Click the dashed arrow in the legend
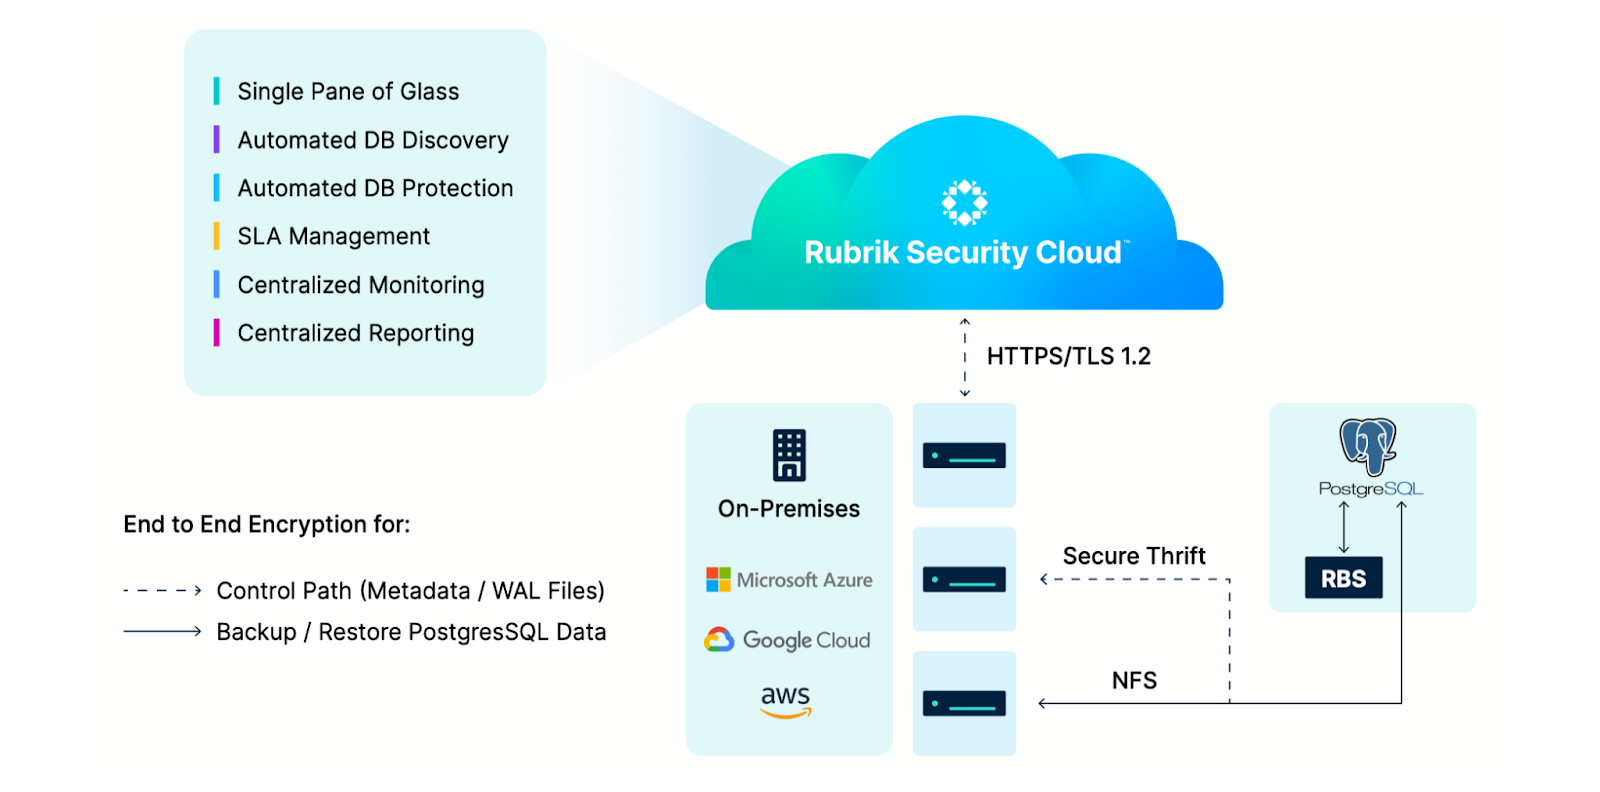 click(x=162, y=591)
